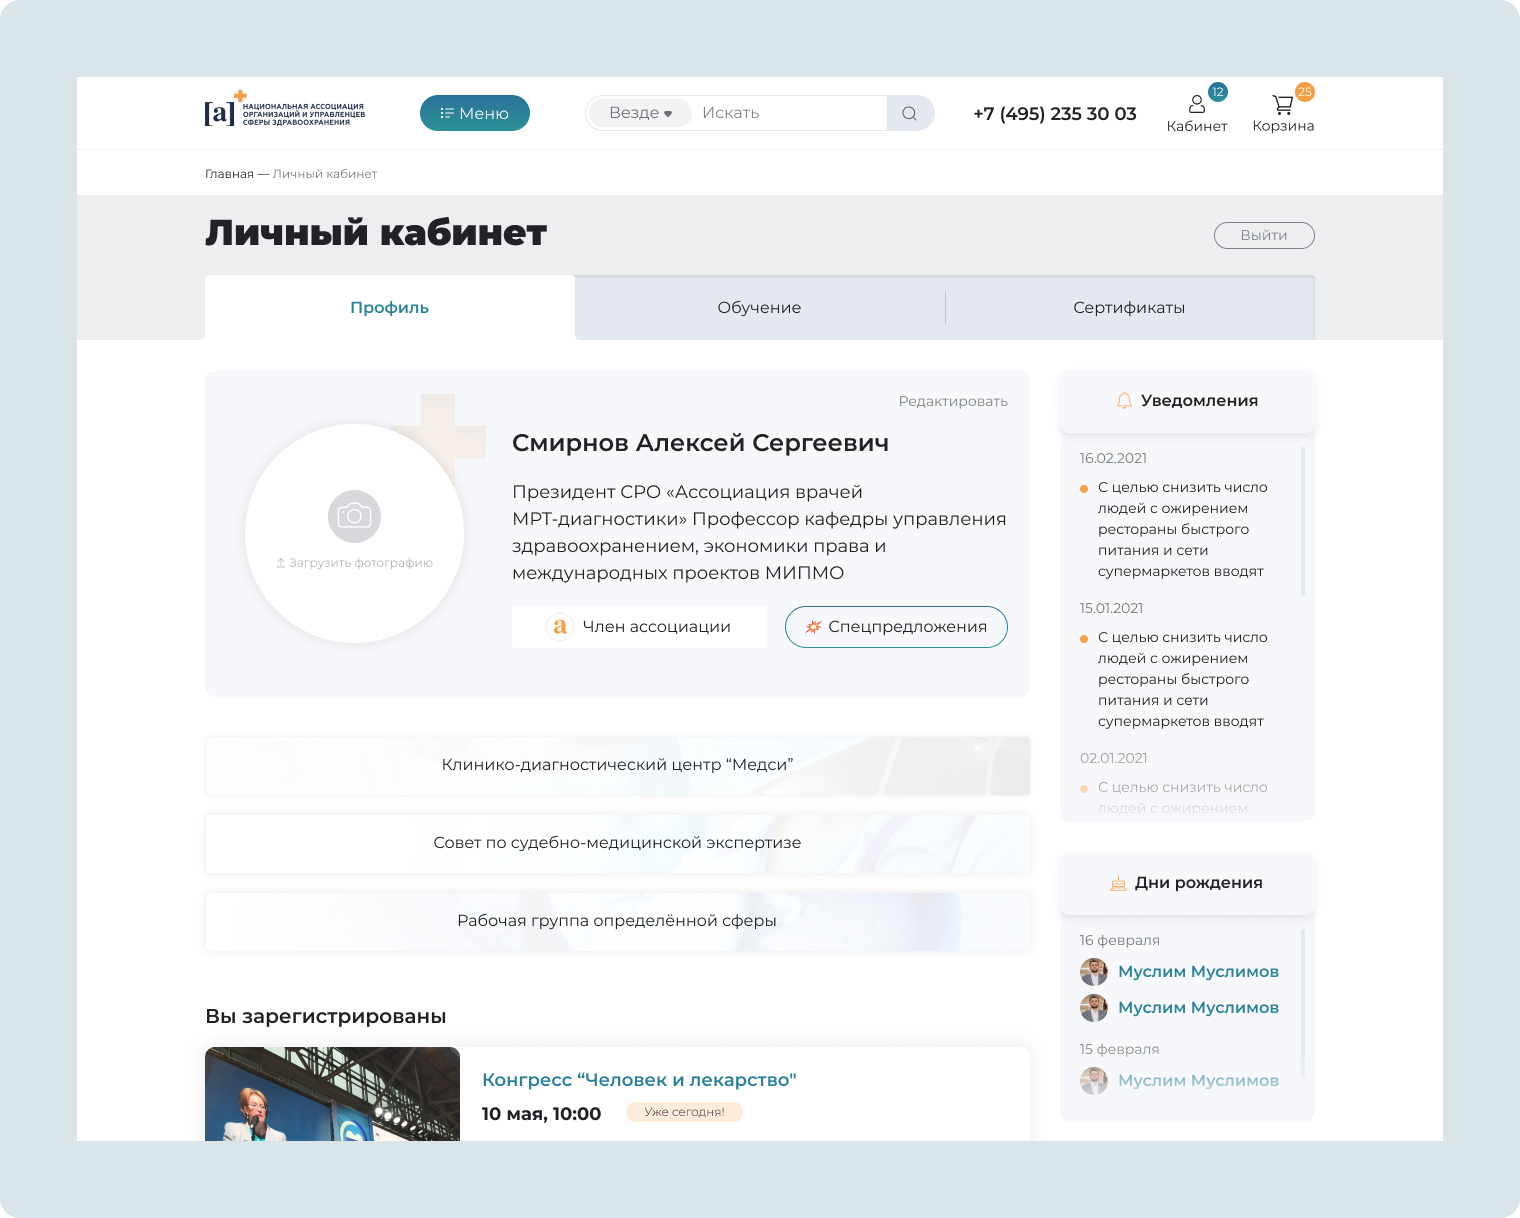Click first Муслим Муслимов avatar
1520x1218 pixels.
click(x=1094, y=972)
